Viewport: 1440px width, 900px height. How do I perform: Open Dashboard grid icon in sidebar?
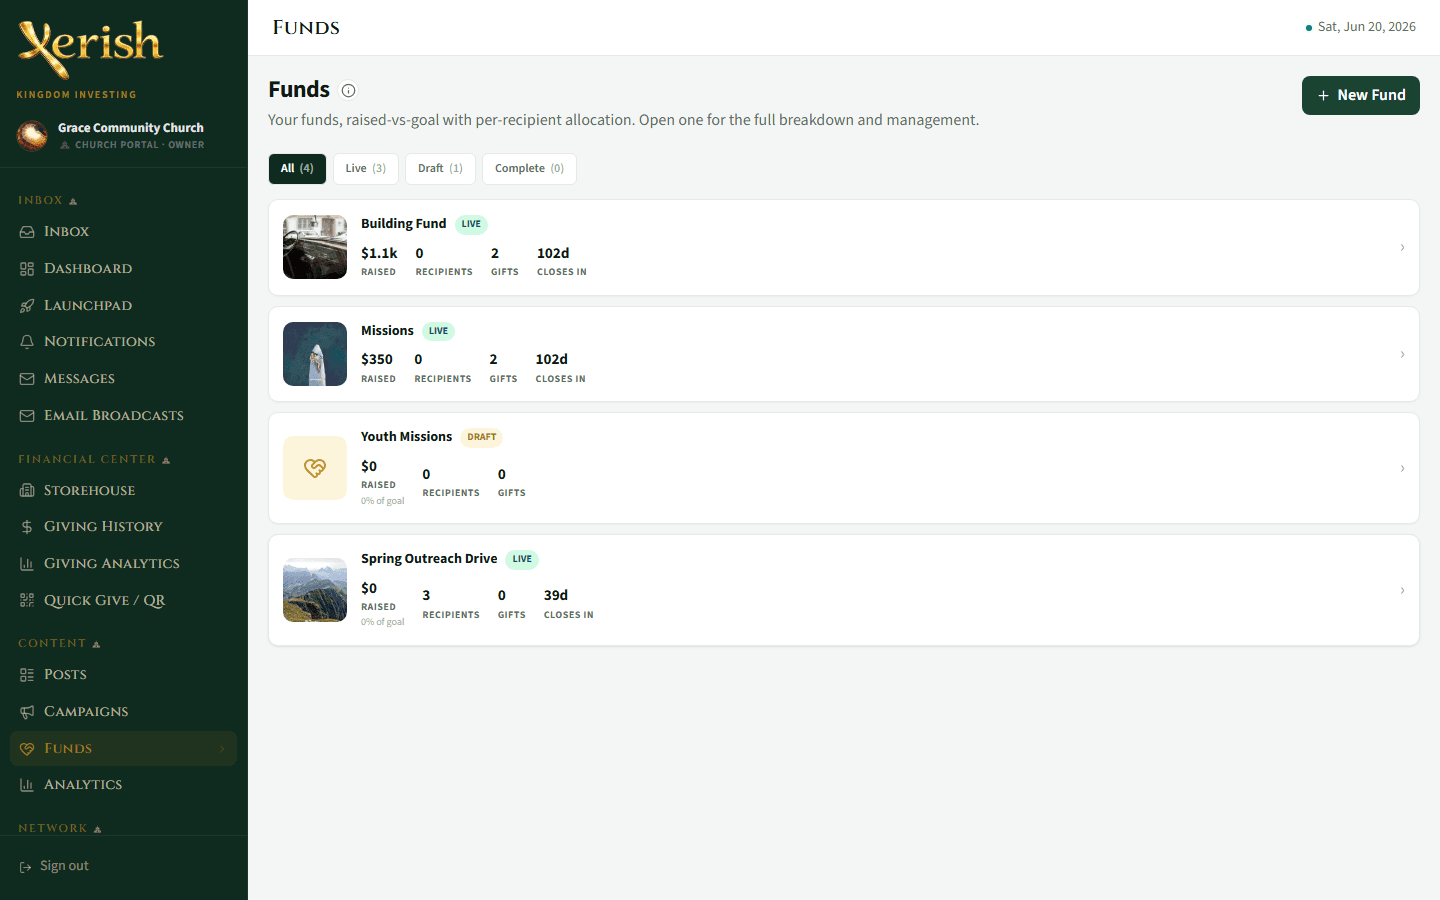[27, 269]
